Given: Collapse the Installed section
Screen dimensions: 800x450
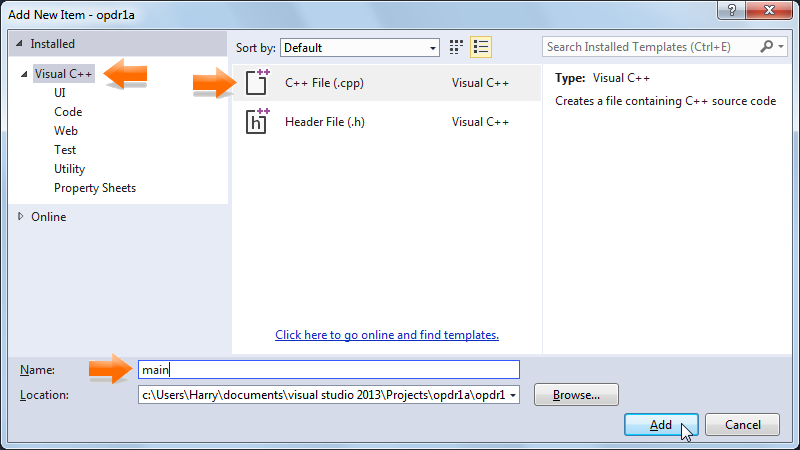Looking at the screenshot, I should tap(22, 45).
